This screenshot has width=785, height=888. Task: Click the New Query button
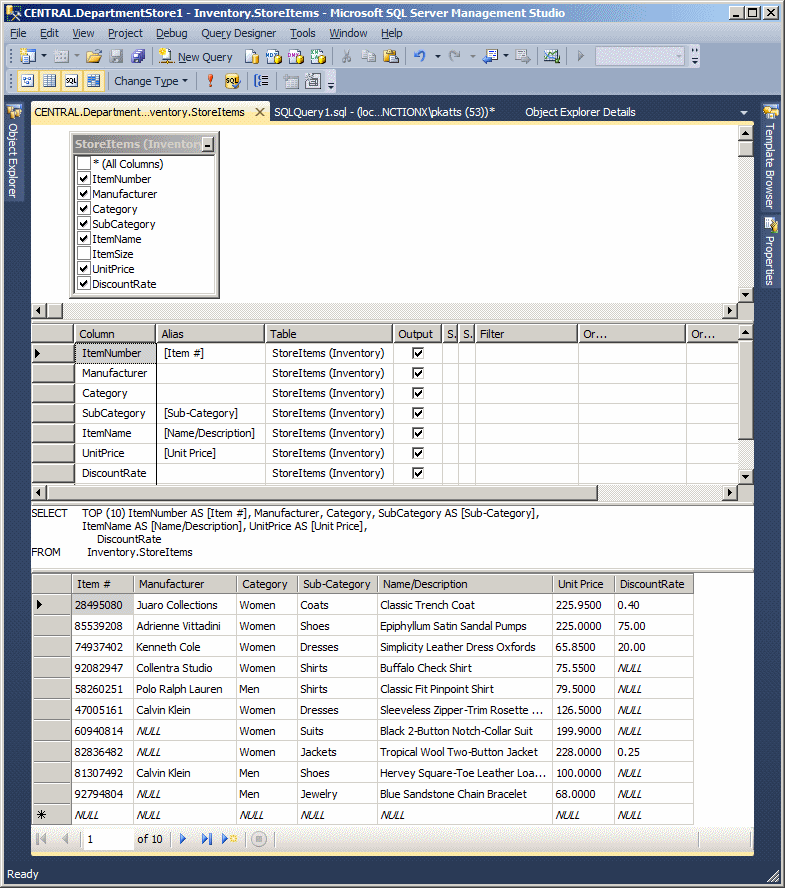(196, 56)
